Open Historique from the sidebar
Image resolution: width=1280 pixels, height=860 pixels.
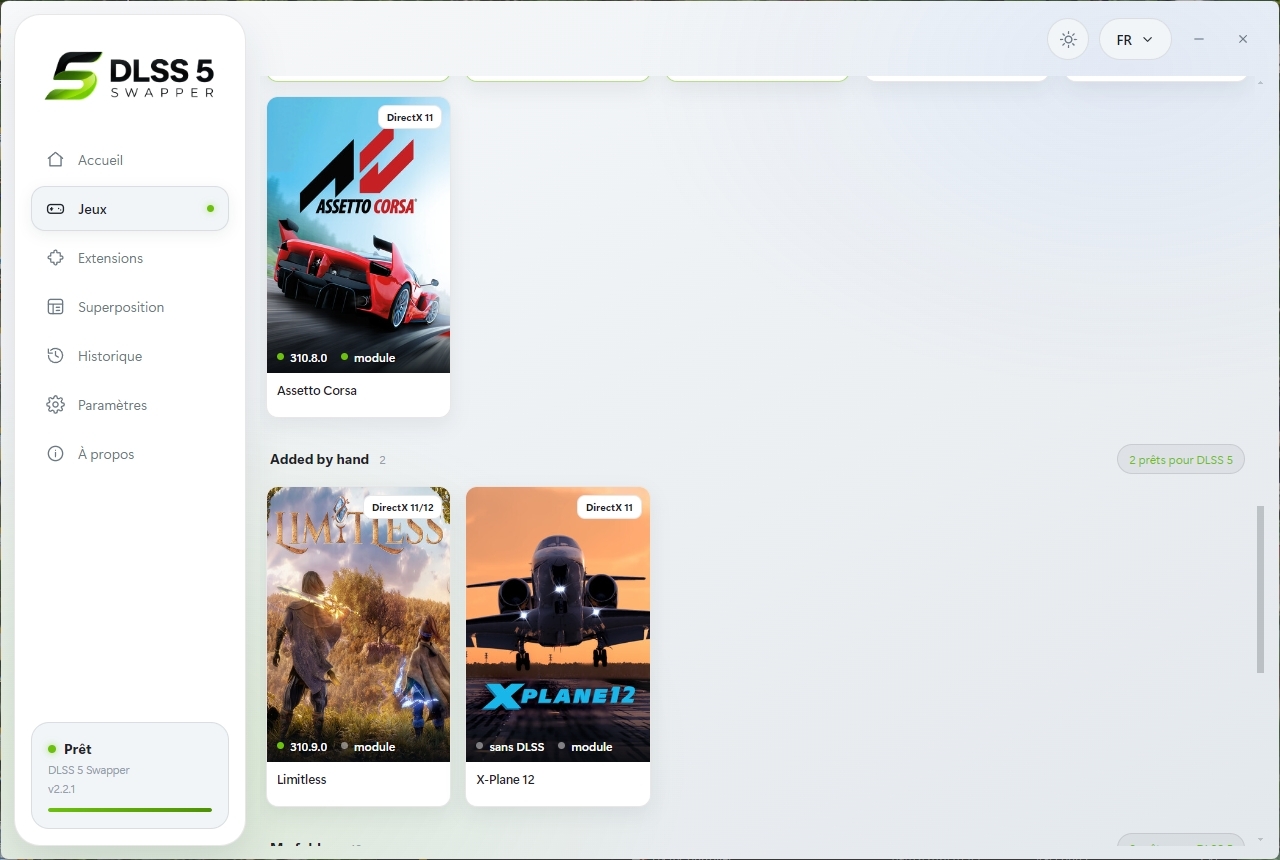130,356
